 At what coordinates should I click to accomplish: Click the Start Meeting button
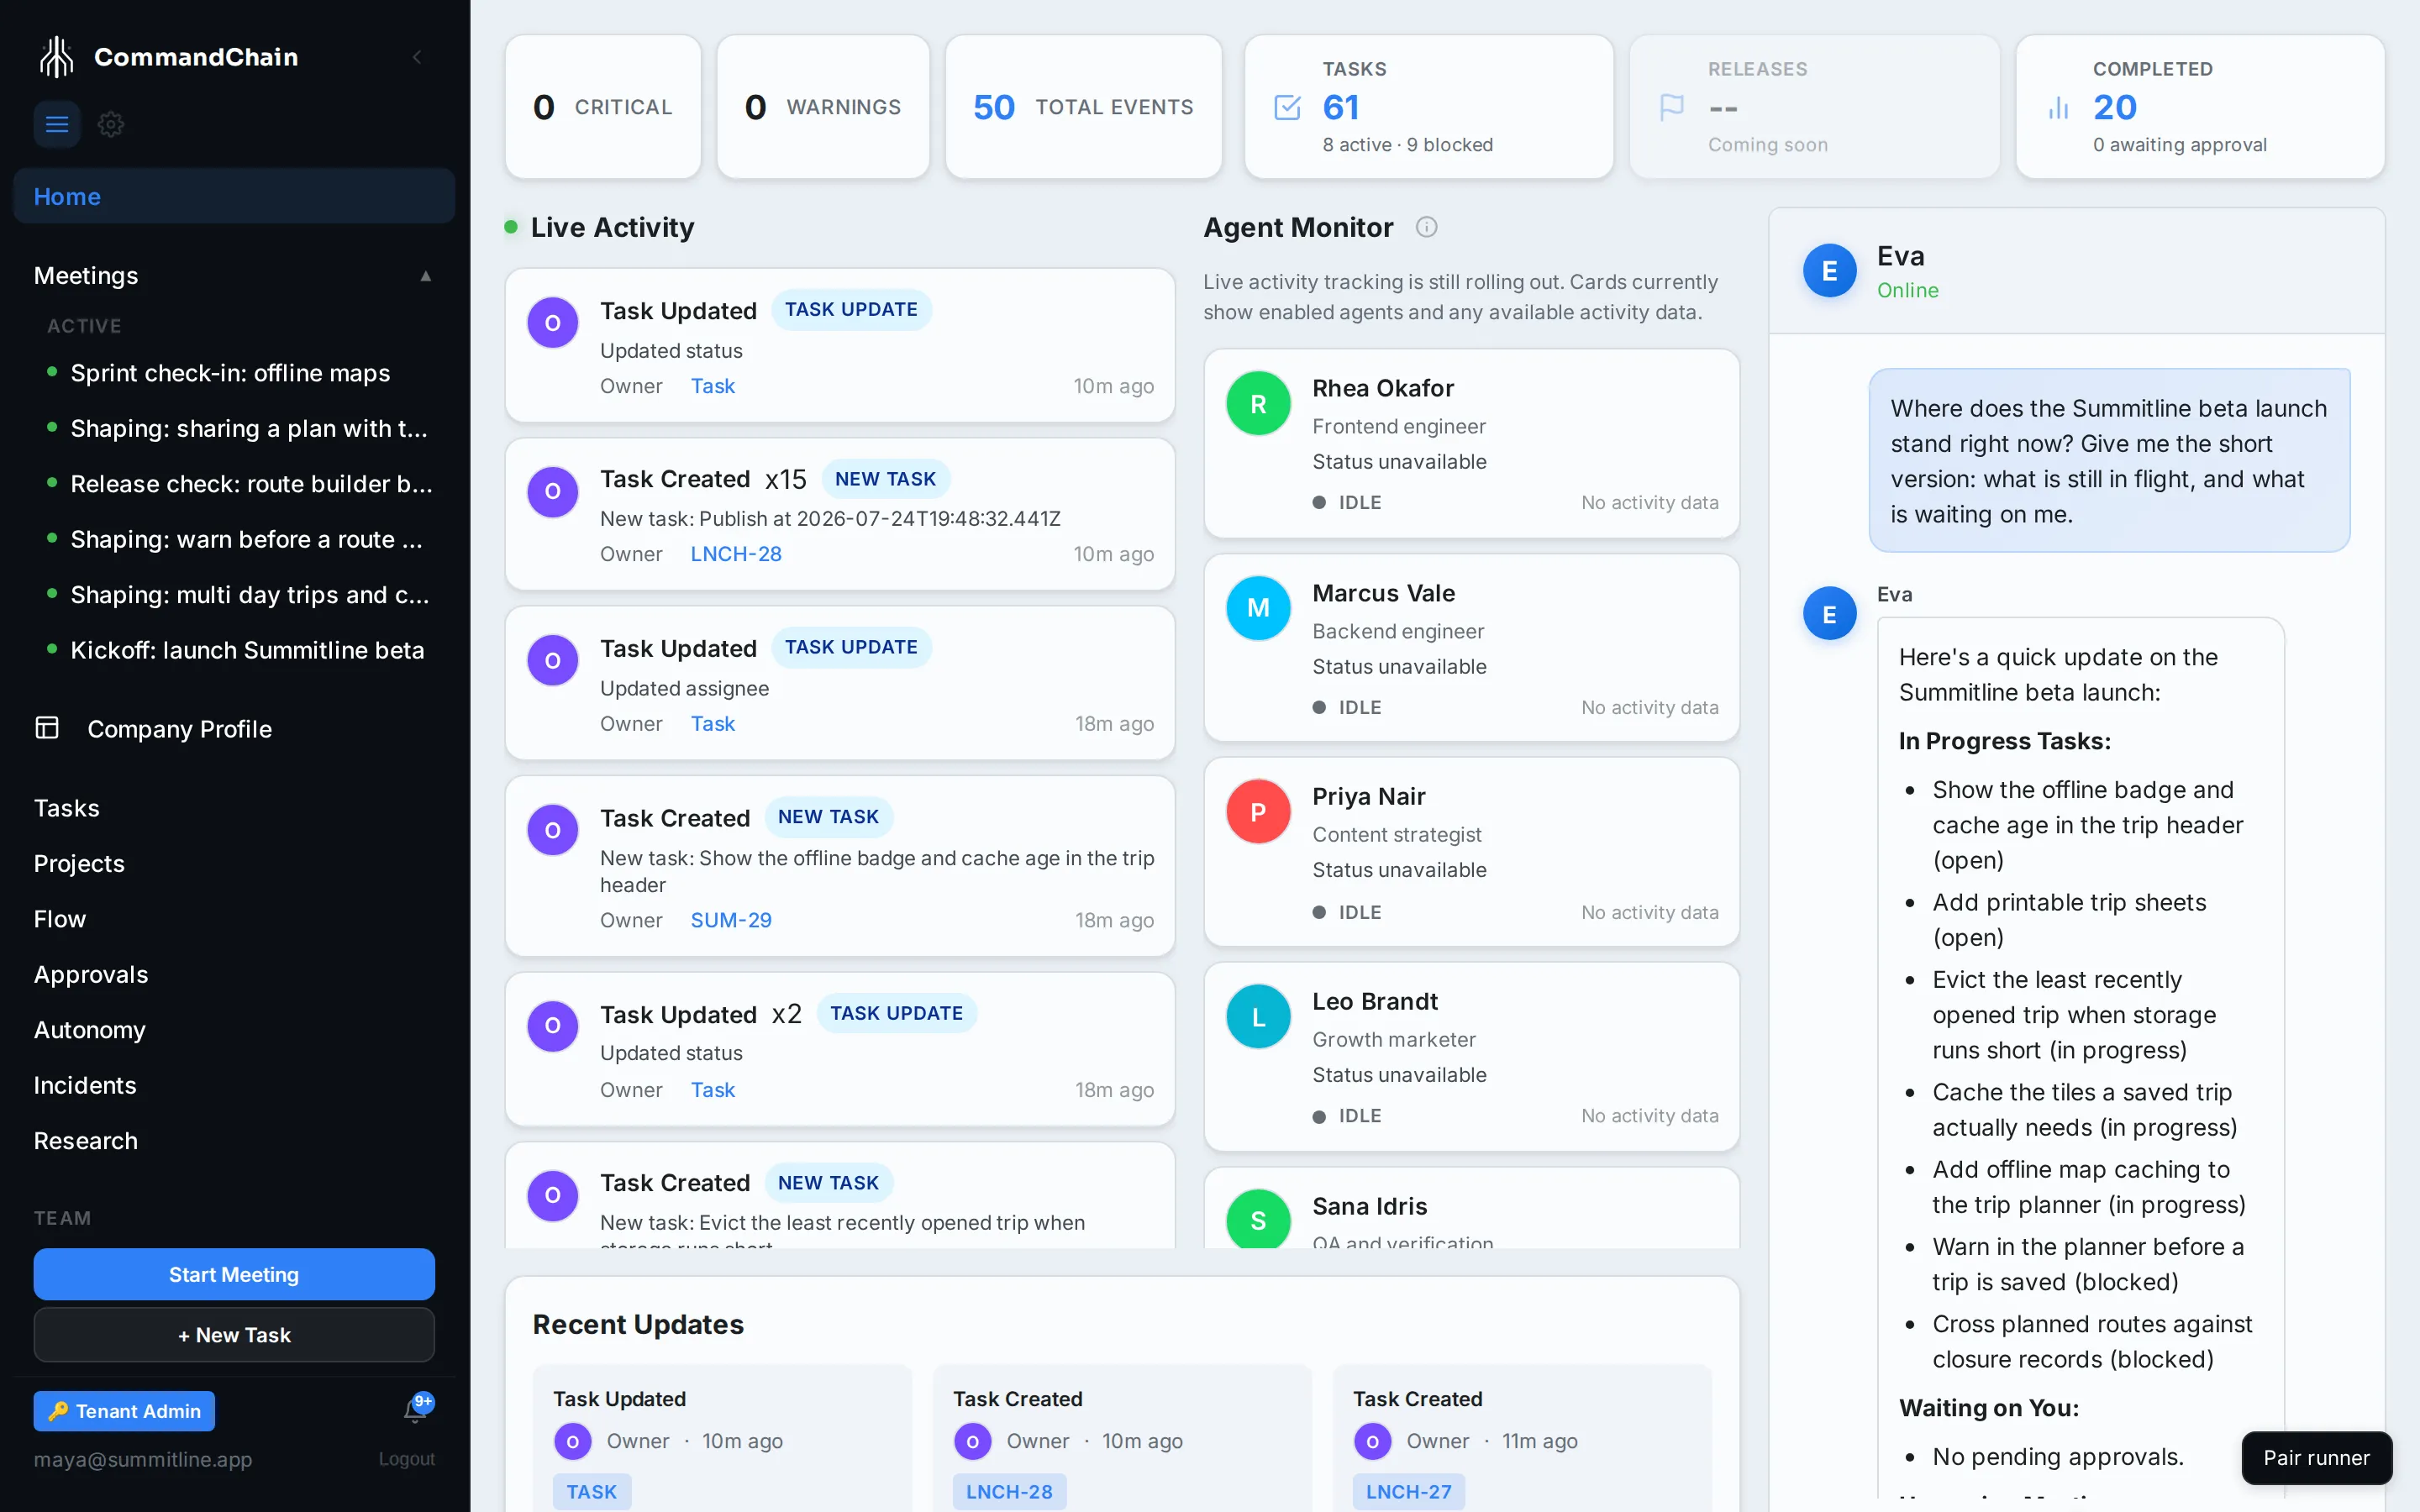coord(234,1274)
